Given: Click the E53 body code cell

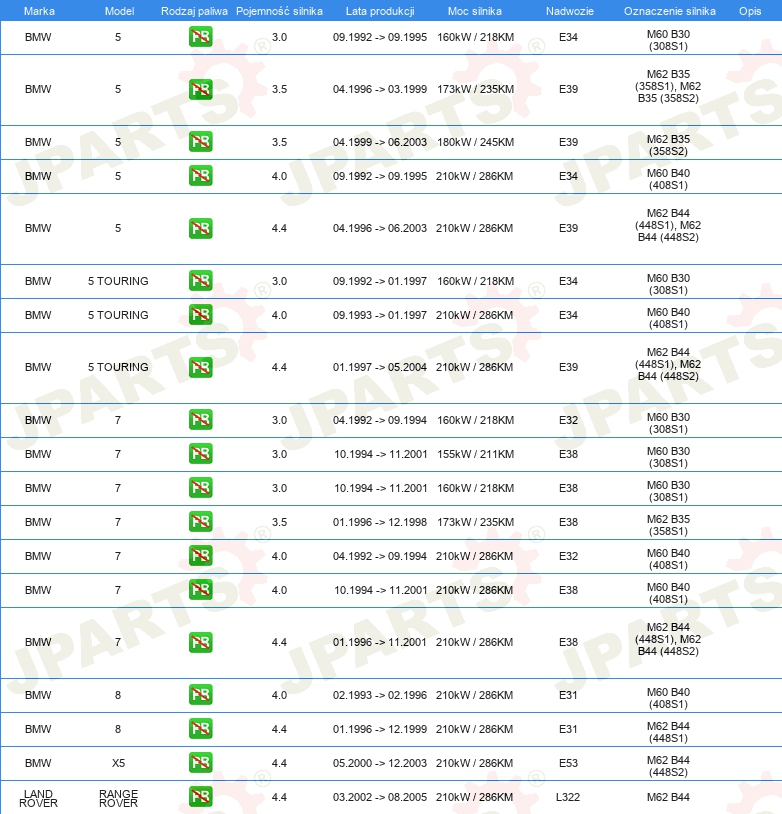Looking at the screenshot, I should click(568, 763).
